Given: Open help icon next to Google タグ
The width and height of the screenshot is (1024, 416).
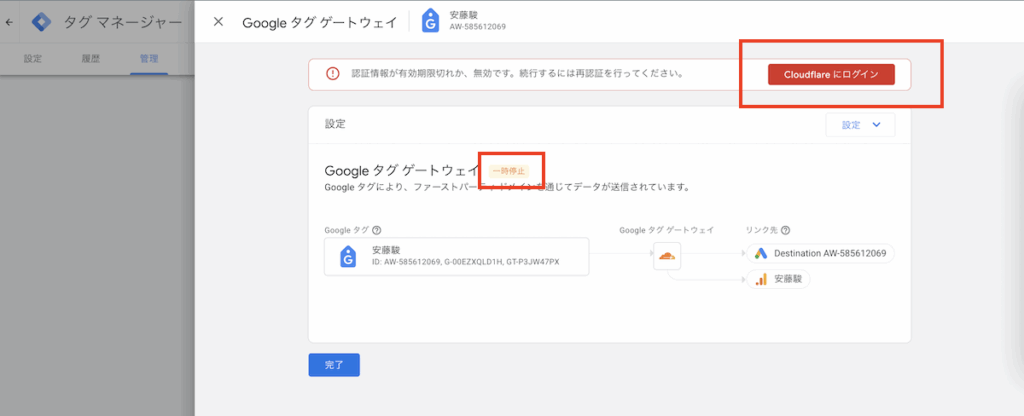Looking at the screenshot, I should pyautogui.click(x=376, y=230).
